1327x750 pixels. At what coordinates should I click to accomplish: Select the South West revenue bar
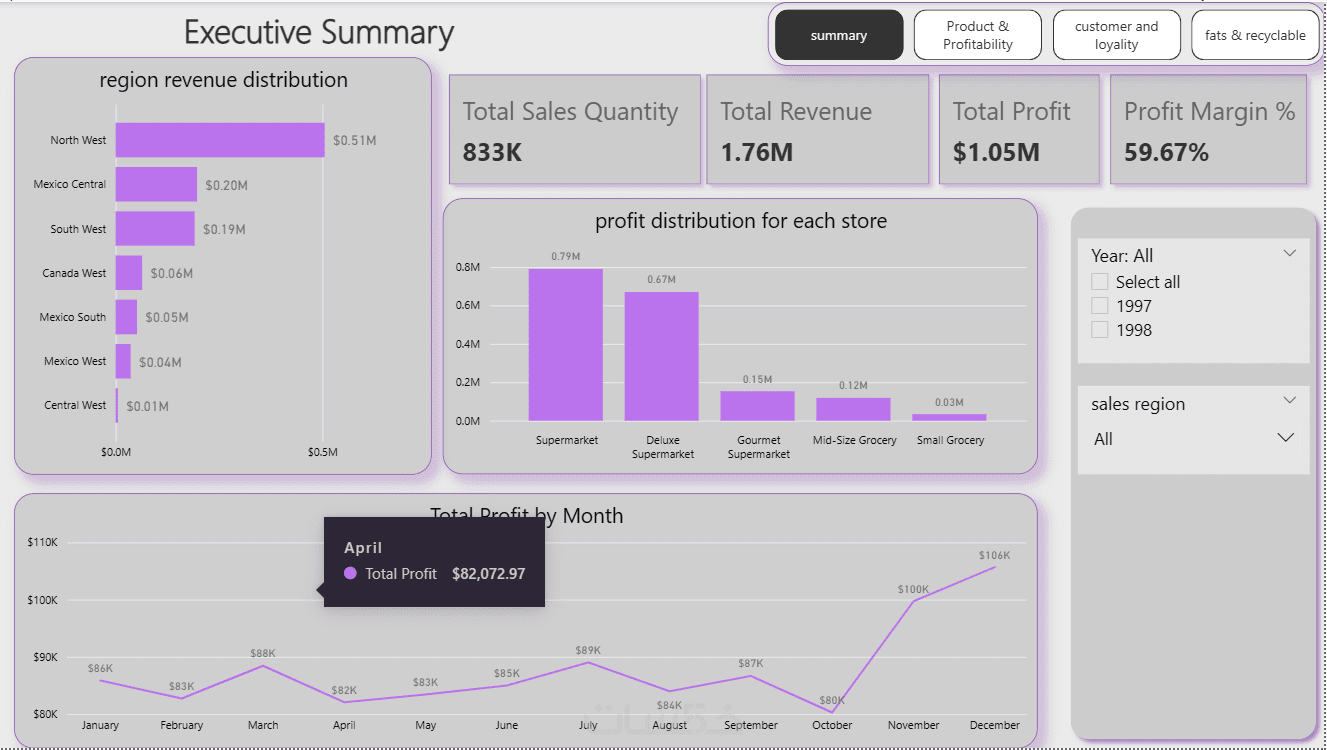coord(155,228)
